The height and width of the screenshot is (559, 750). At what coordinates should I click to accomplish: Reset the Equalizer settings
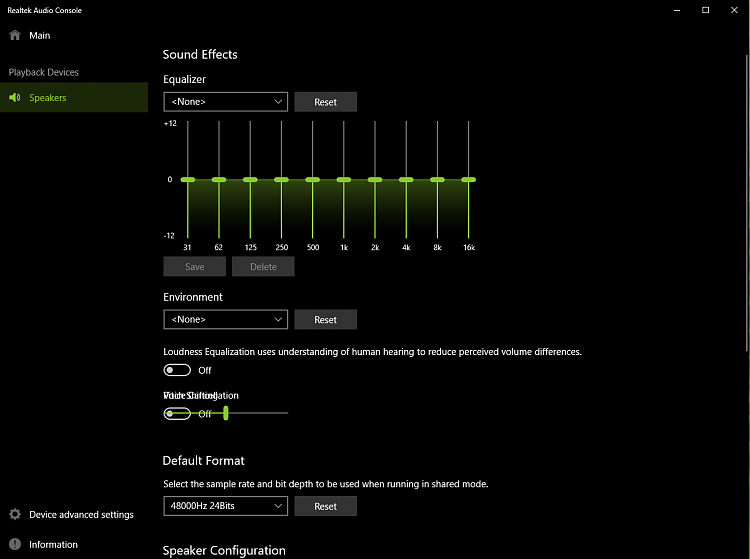[x=325, y=102]
